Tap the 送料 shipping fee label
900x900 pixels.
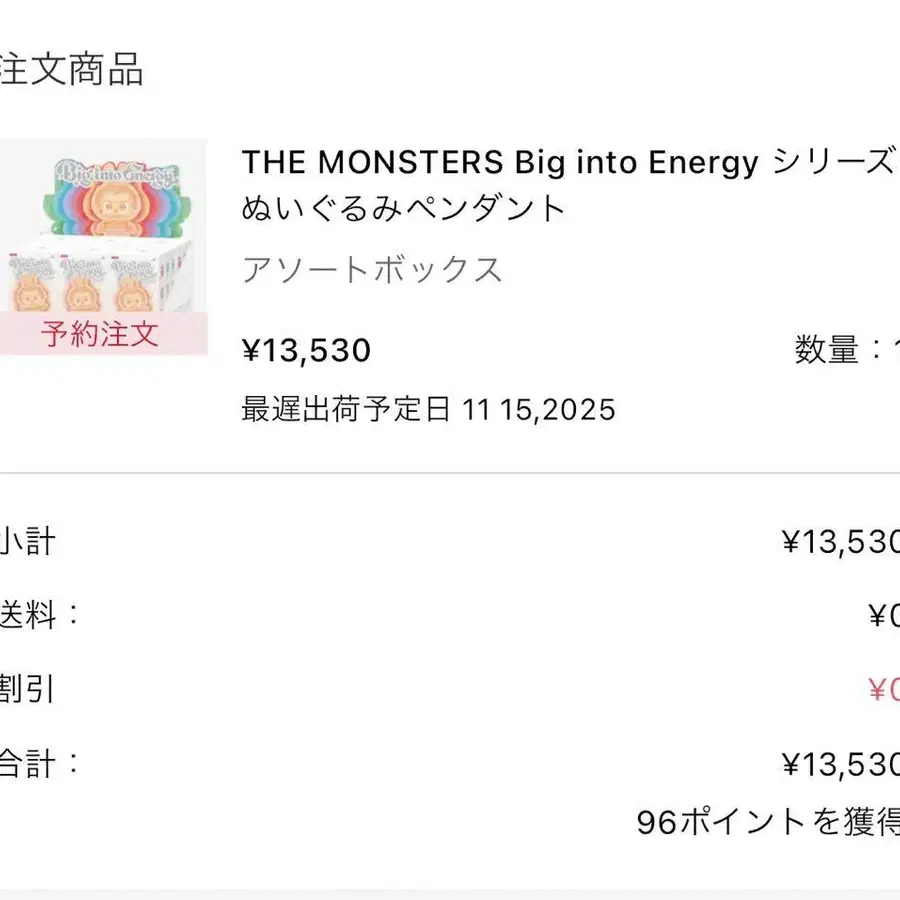[x=40, y=616]
